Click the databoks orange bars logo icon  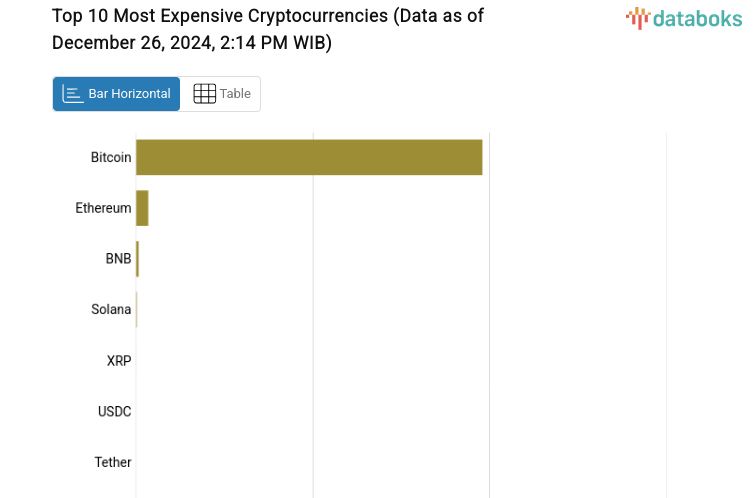[636, 17]
